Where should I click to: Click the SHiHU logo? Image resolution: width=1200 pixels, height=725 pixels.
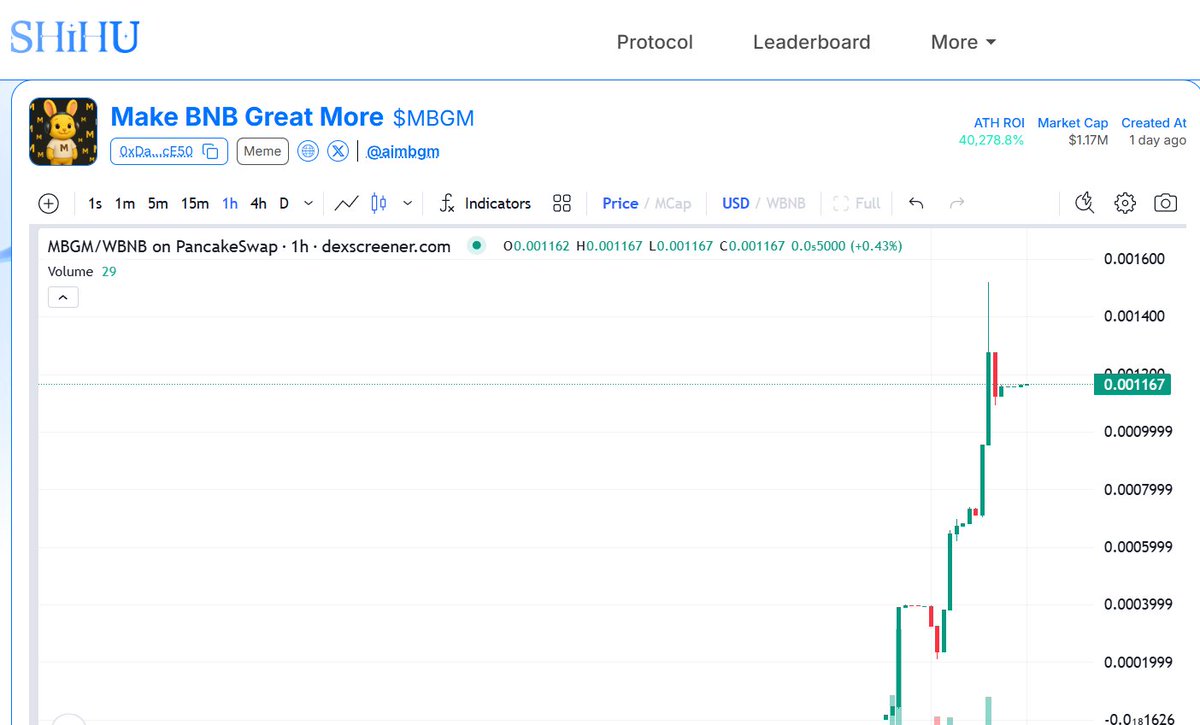[x=75, y=37]
